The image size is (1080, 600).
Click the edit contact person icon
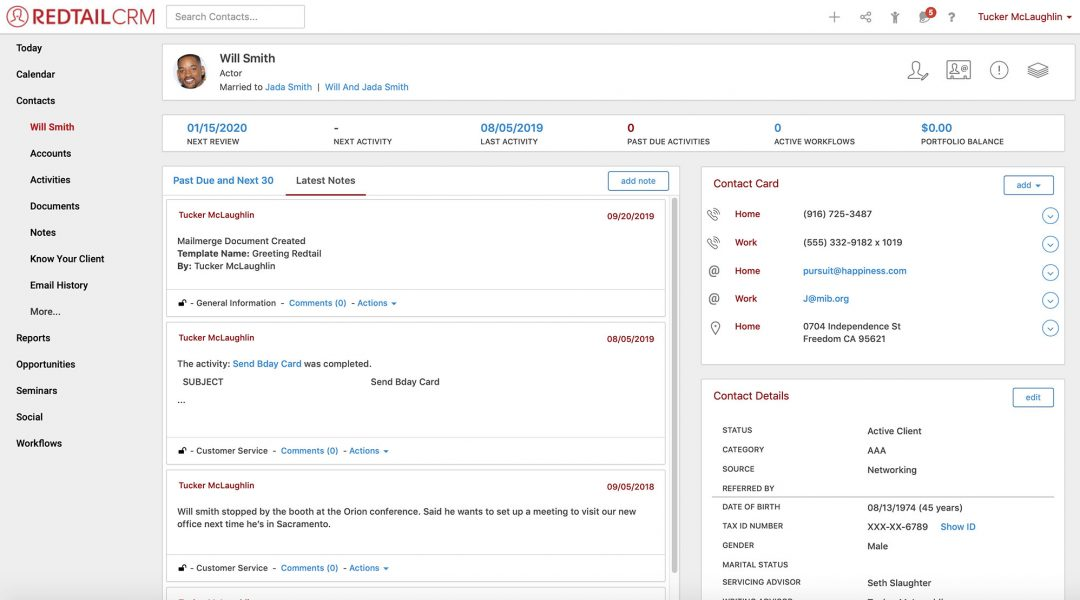point(917,70)
